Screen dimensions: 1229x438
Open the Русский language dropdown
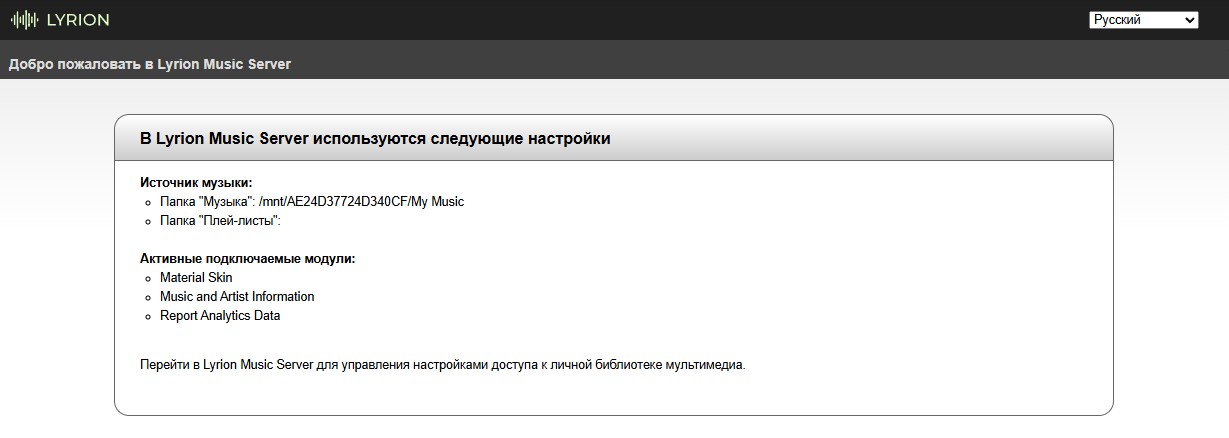pyautogui.click(x=1136, y=20)
